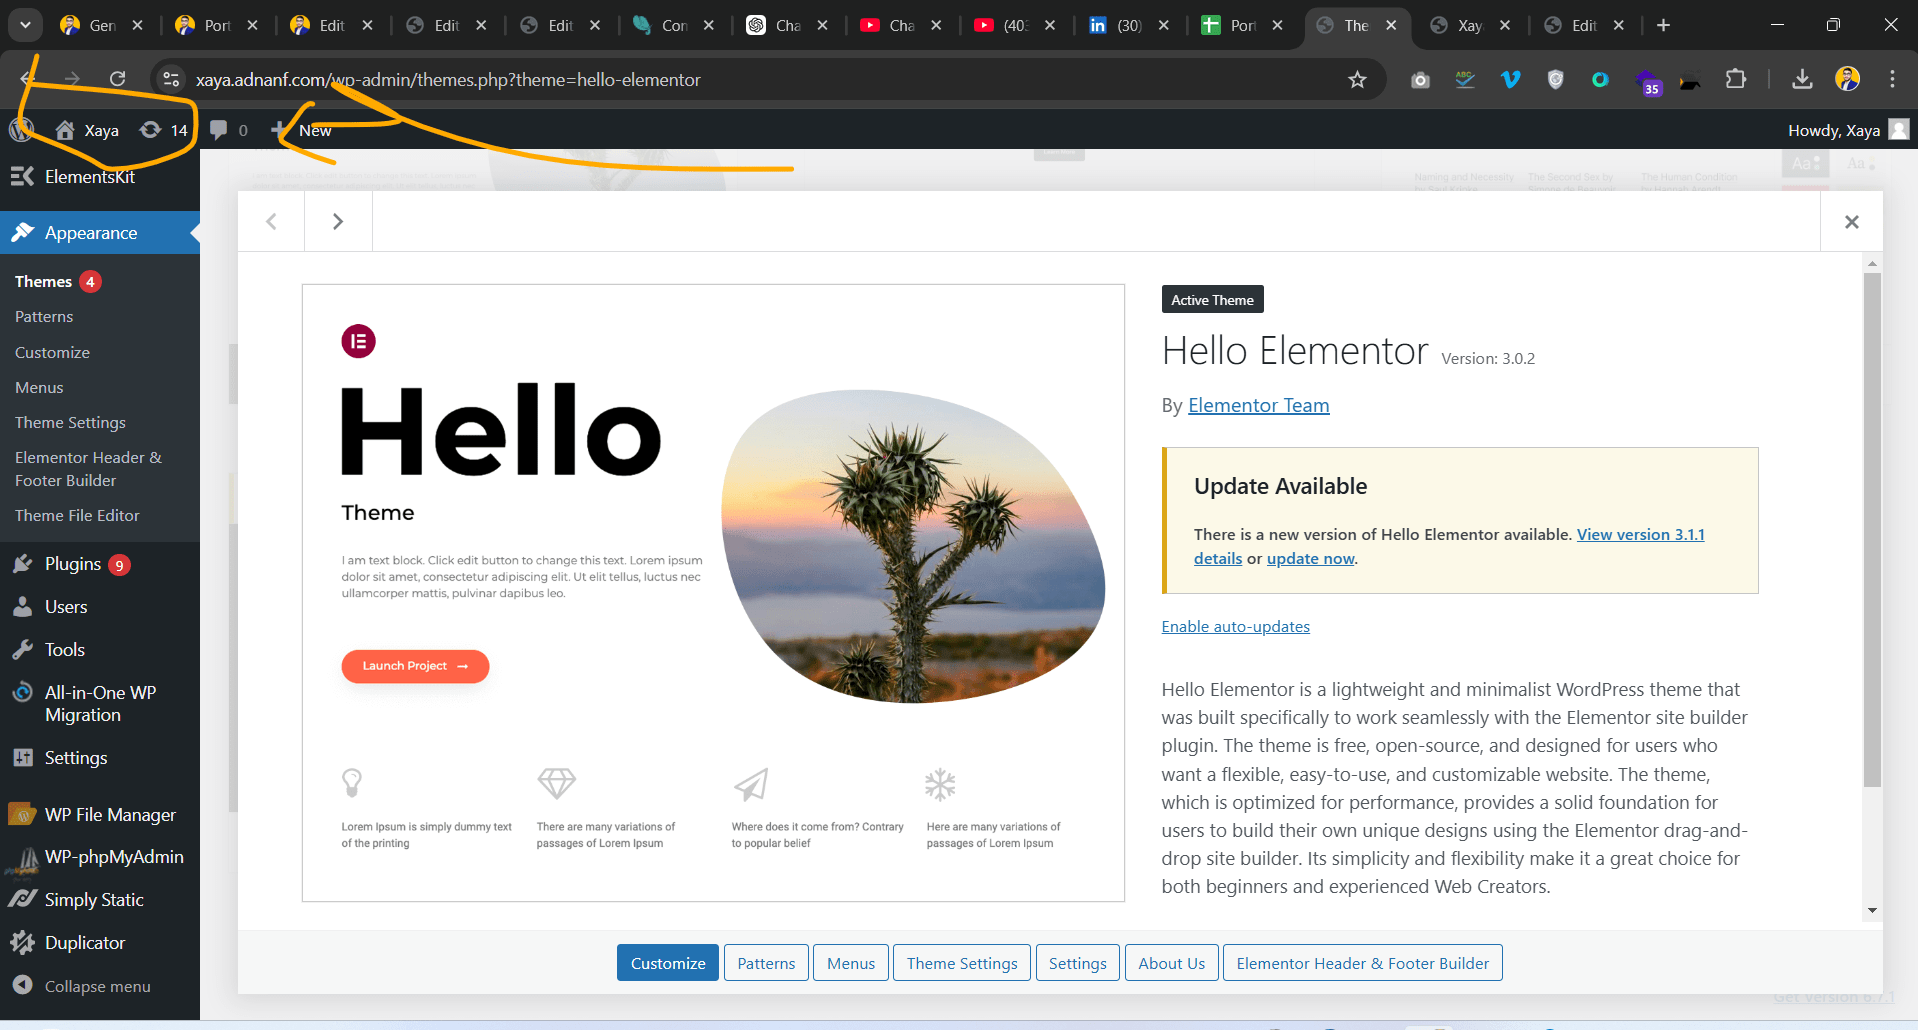Open the browser Downloads icon
This screenshot has width=1918, height=1030.
(1802, 79)
